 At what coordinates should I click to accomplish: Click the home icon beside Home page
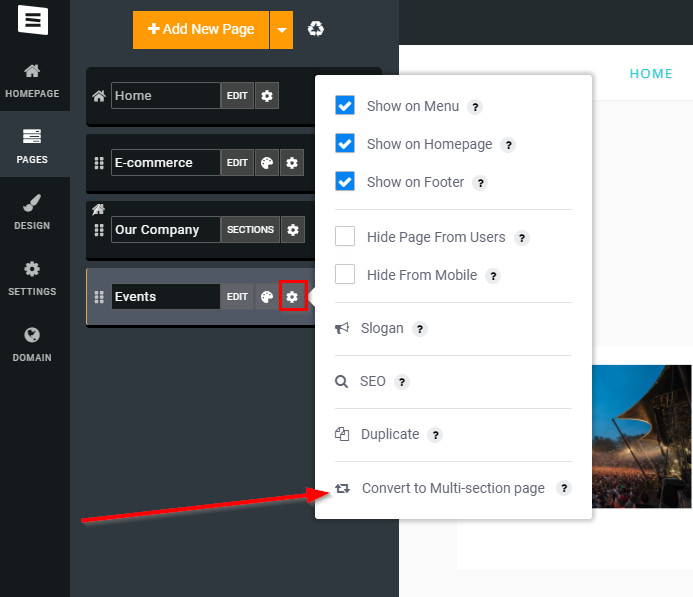click(x=99, y=96)
